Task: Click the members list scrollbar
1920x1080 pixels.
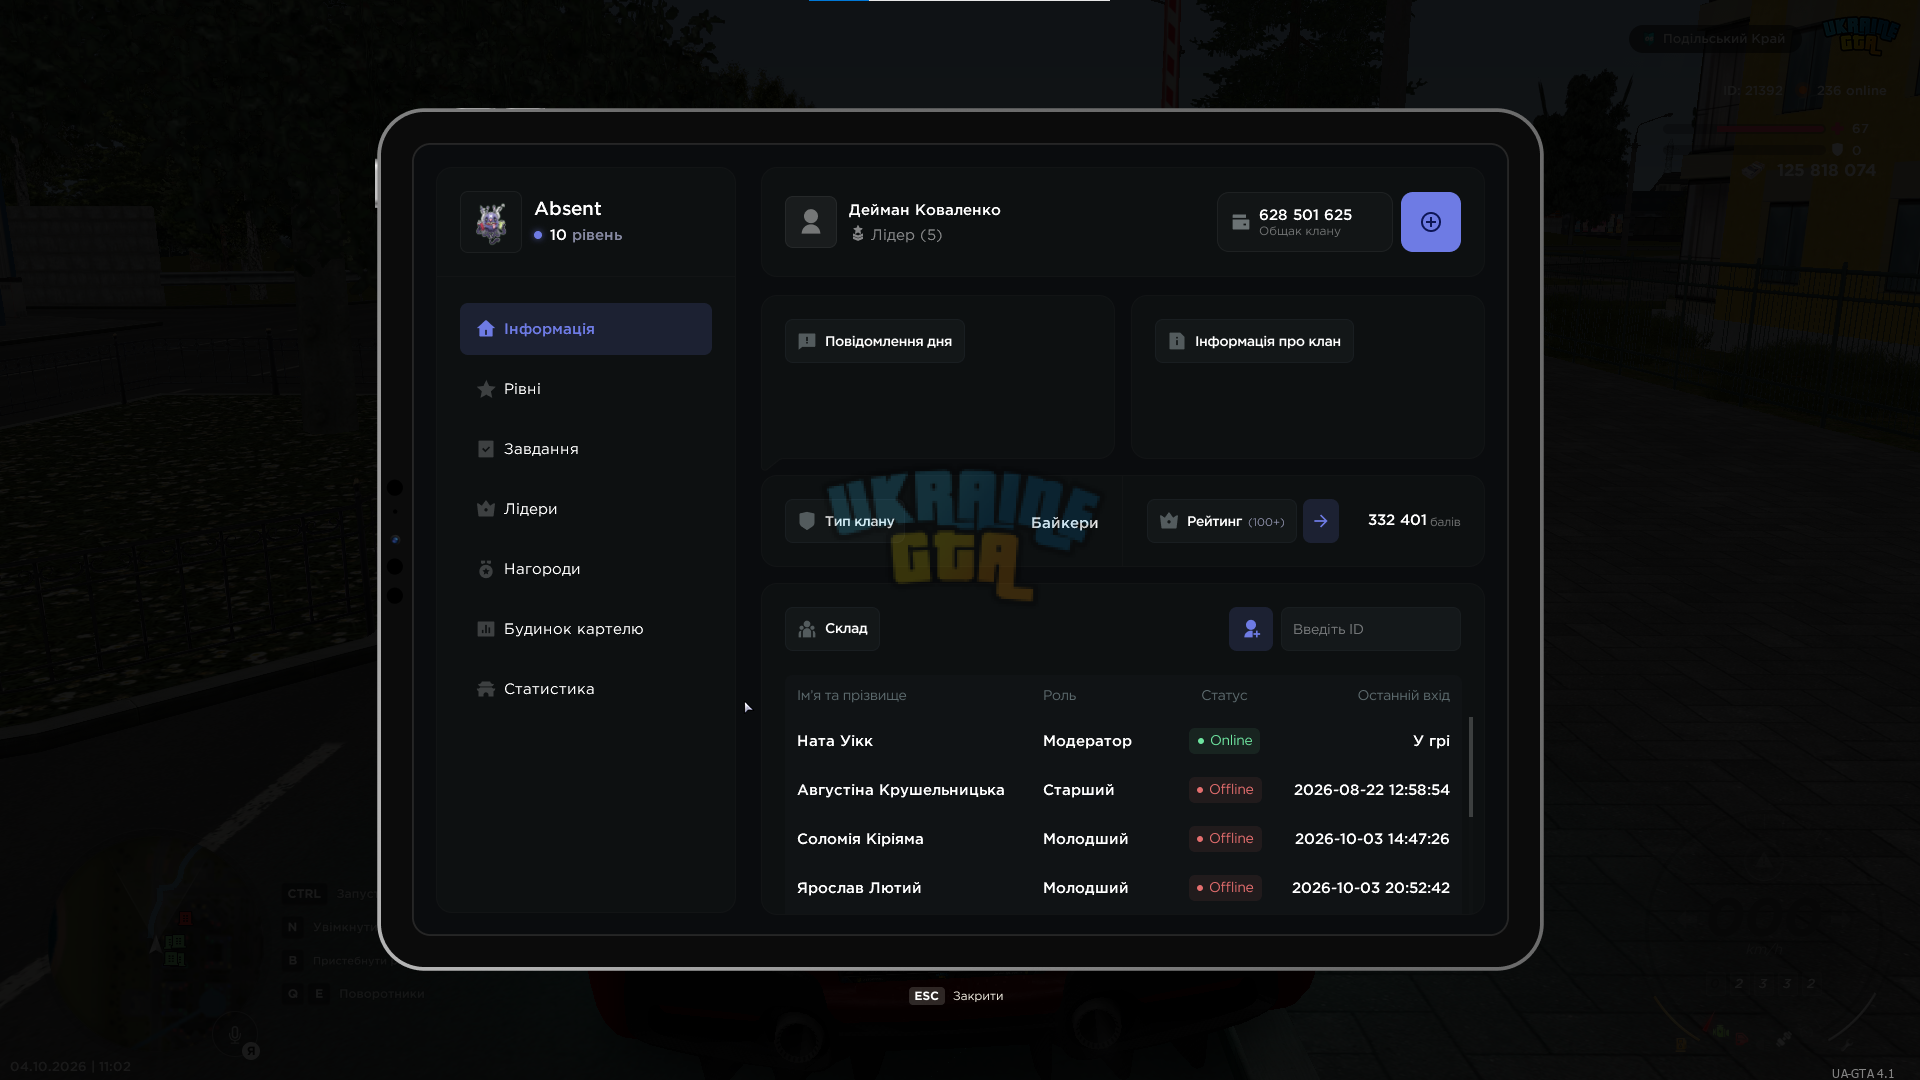Action: [1470, 767]
